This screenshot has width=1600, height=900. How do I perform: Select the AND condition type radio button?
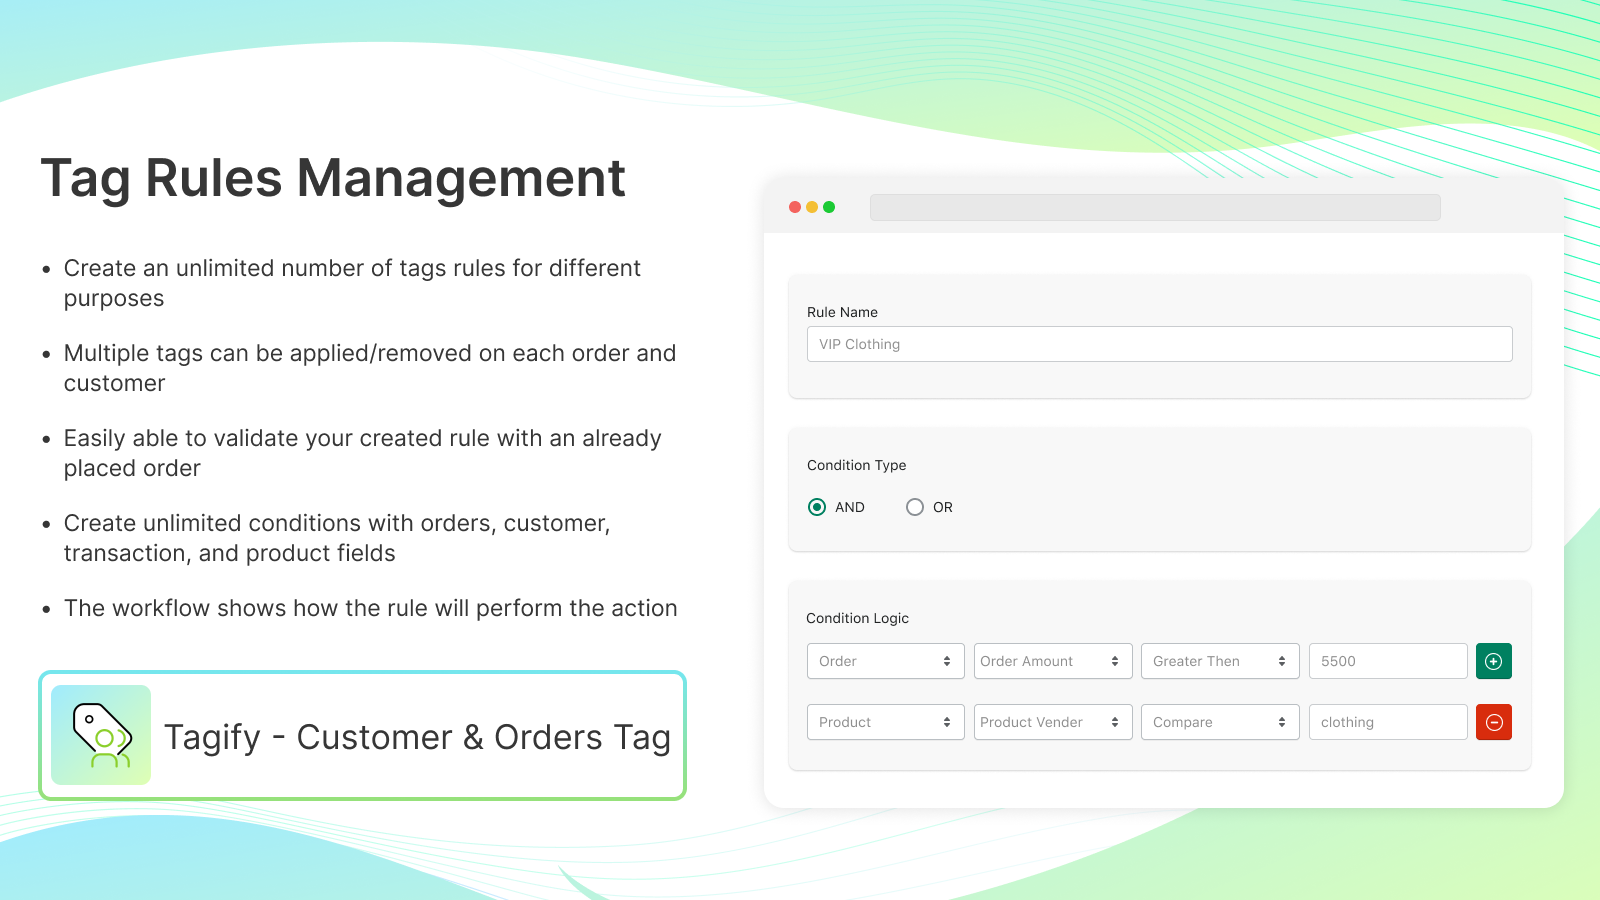click(x=817, y=507)
